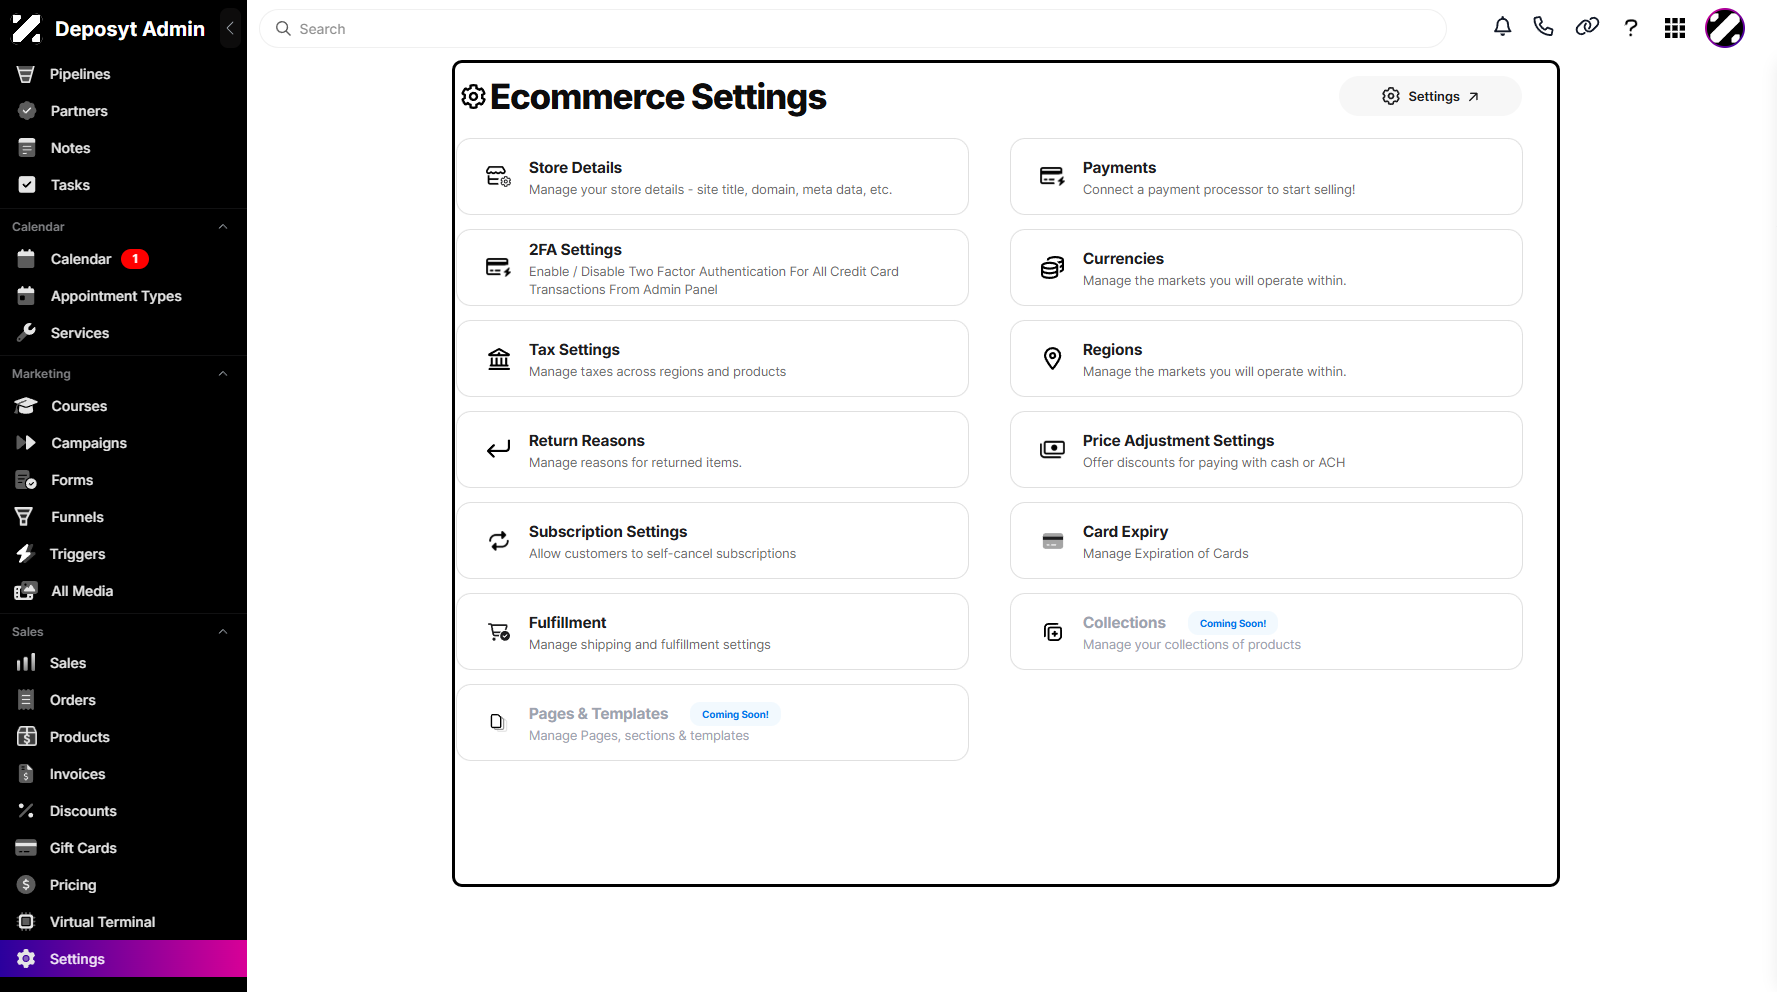The width and height of the screenshot is (1777, 992).
Task: Click the Card Expiry card icon
Action: [1052, 541]
